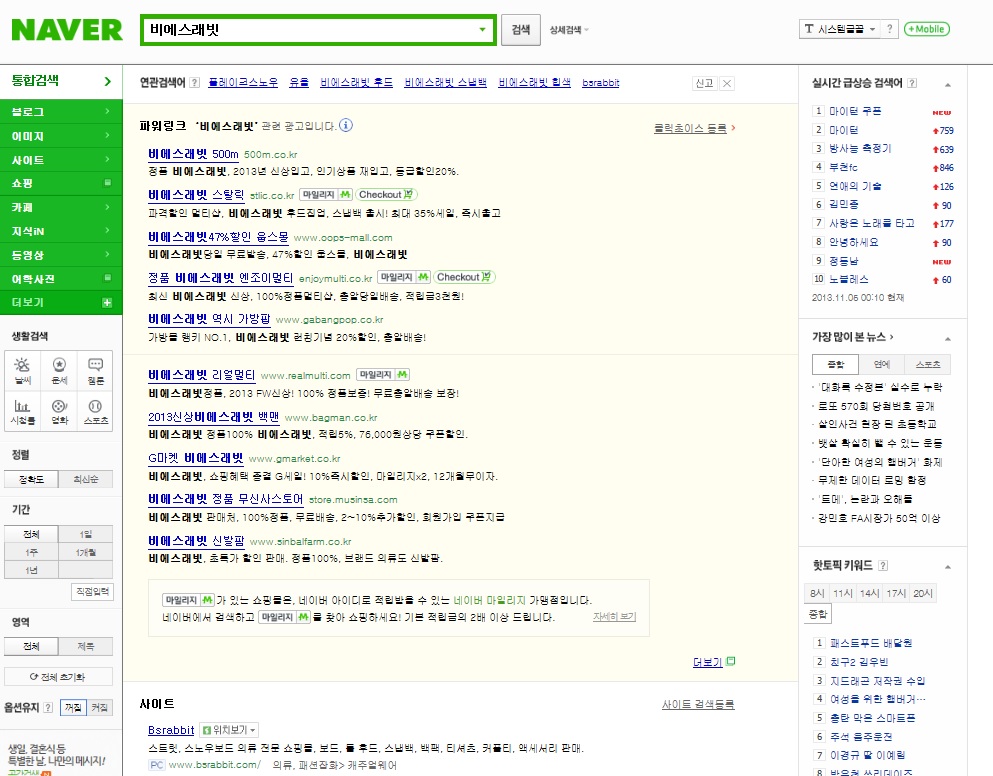Screen dimensions: 993x776
Task: Set search area to 제목
Action: coord(85,646)
